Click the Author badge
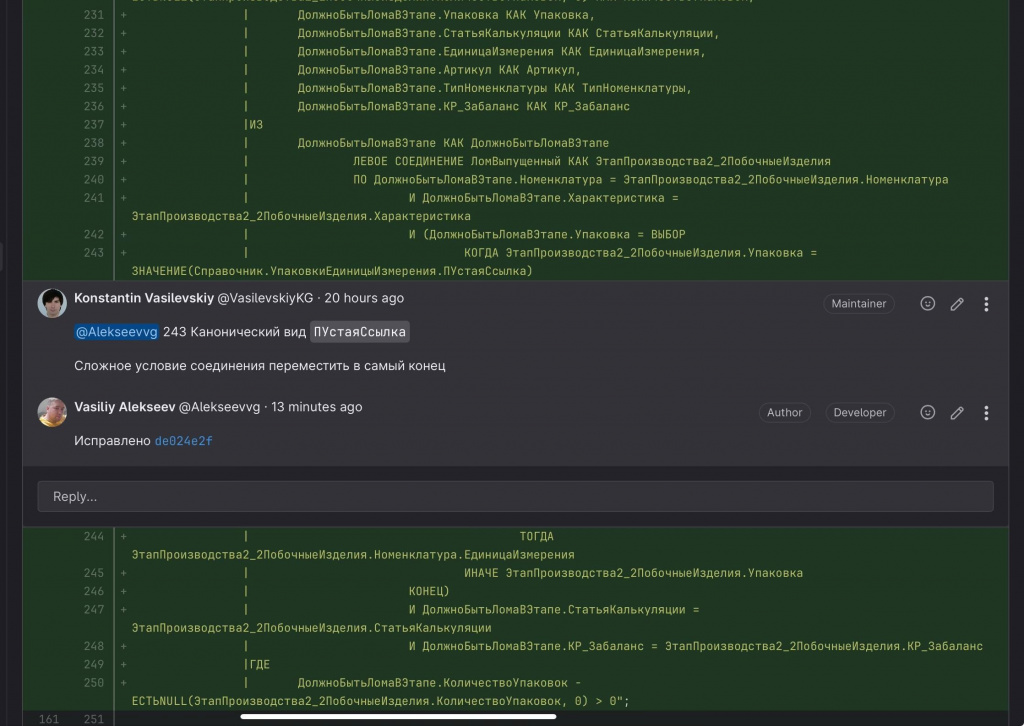This screenshot has width=1024, height=726. point(785,412)
